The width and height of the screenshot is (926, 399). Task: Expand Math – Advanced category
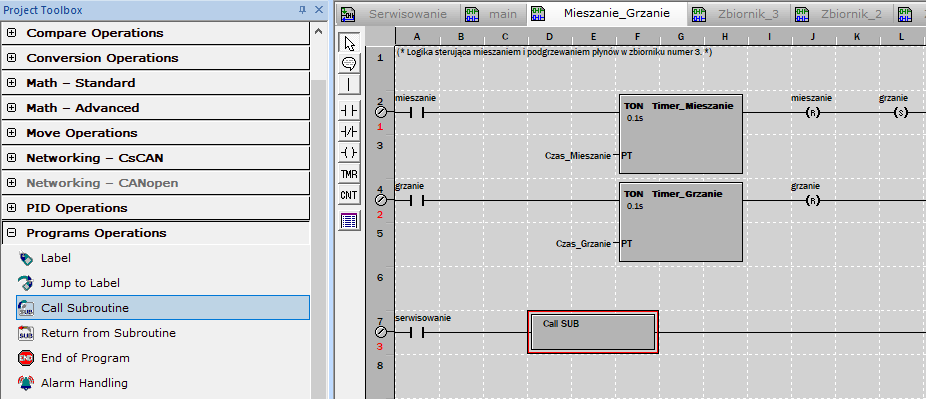click(11, 108)
